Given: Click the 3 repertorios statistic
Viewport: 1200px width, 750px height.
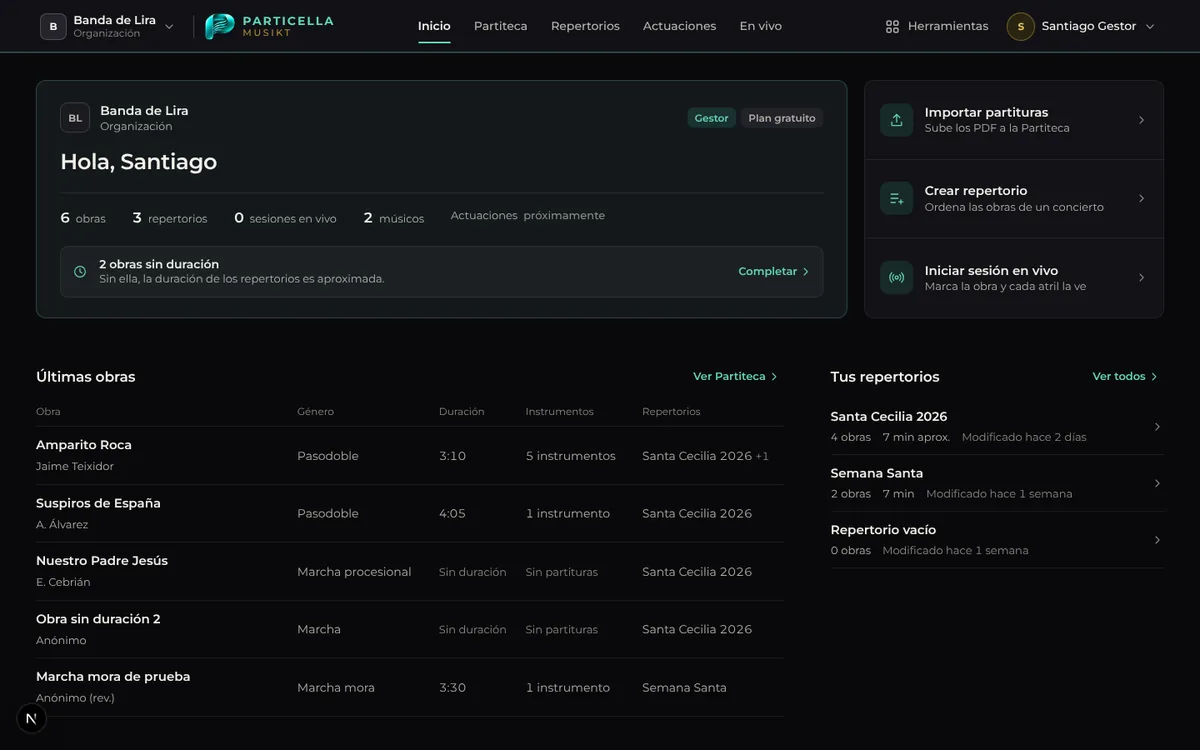Looking at the screenshot, I should pyautogui.click(x=170, y=218).
